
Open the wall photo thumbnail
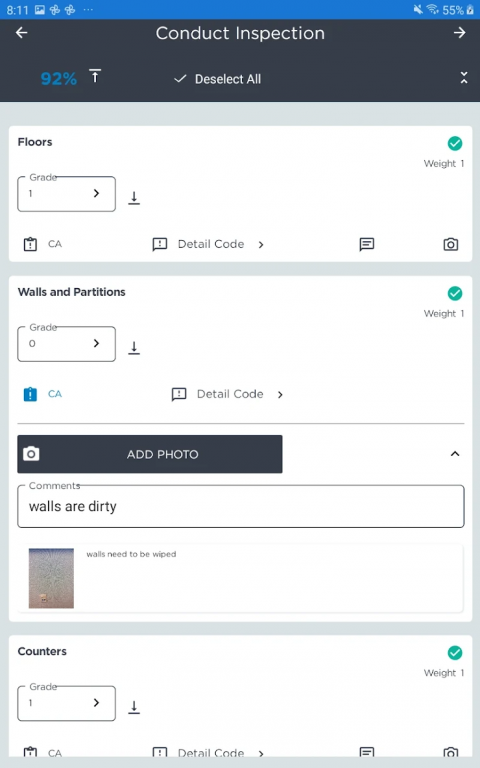[51, 578]
